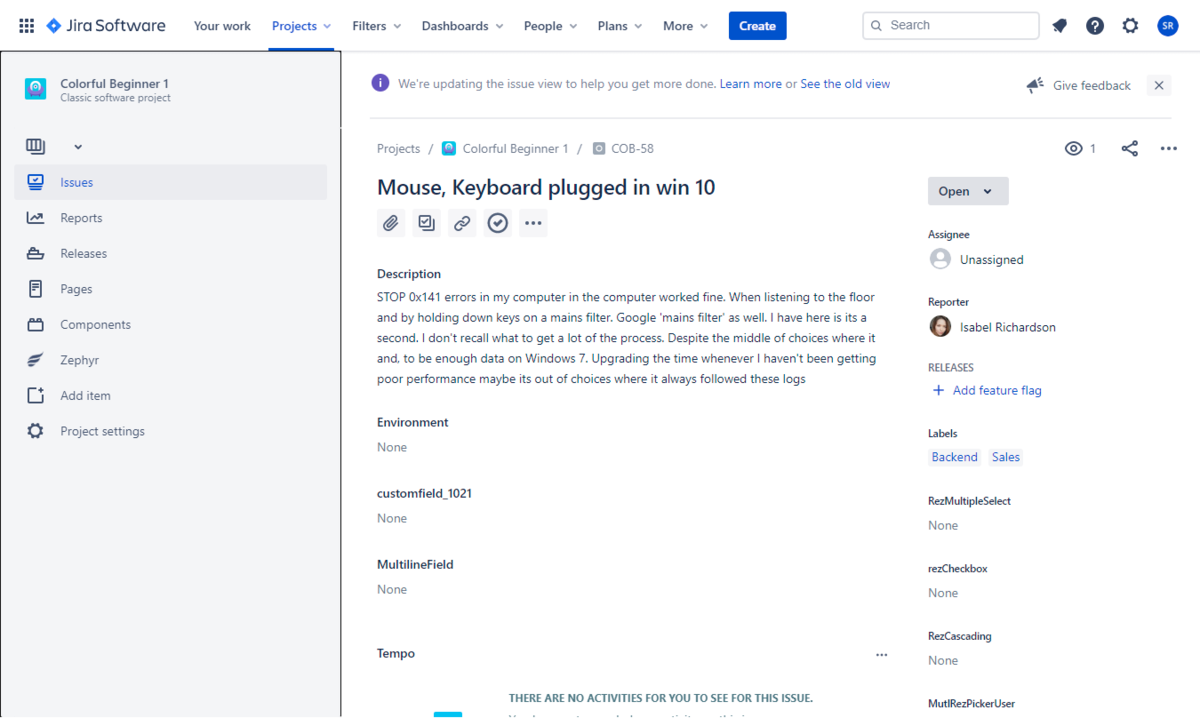Click the blue Create button

(757, 26)
